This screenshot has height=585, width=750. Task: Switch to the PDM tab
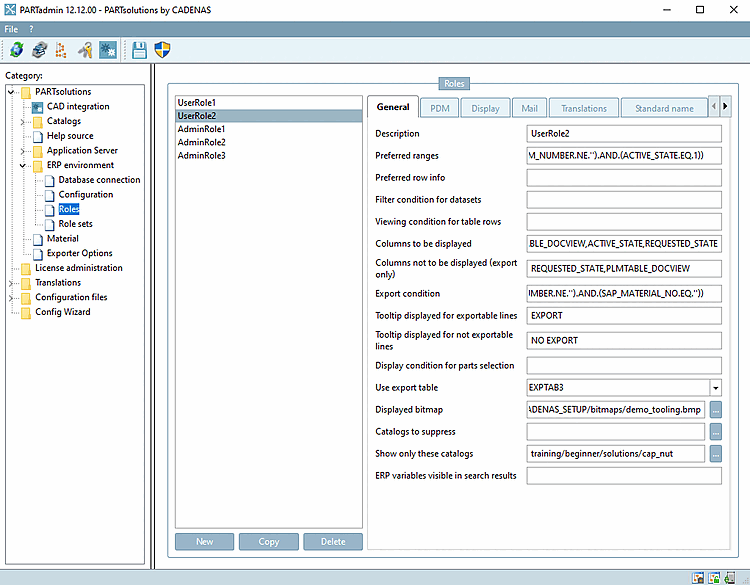click(x=440, y=109)
